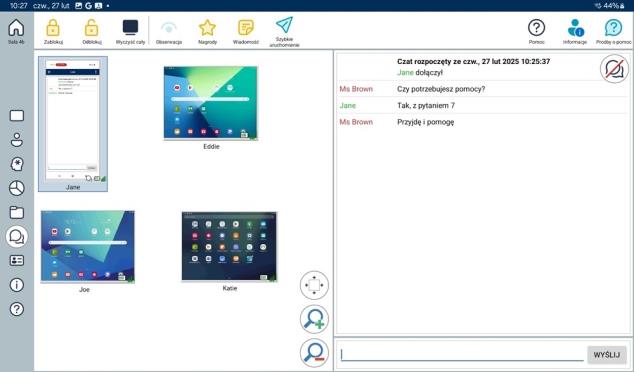Screen dimensions: 634x372
Task: Select Katie's tablet thumbnail
Action: pos(229,246)
